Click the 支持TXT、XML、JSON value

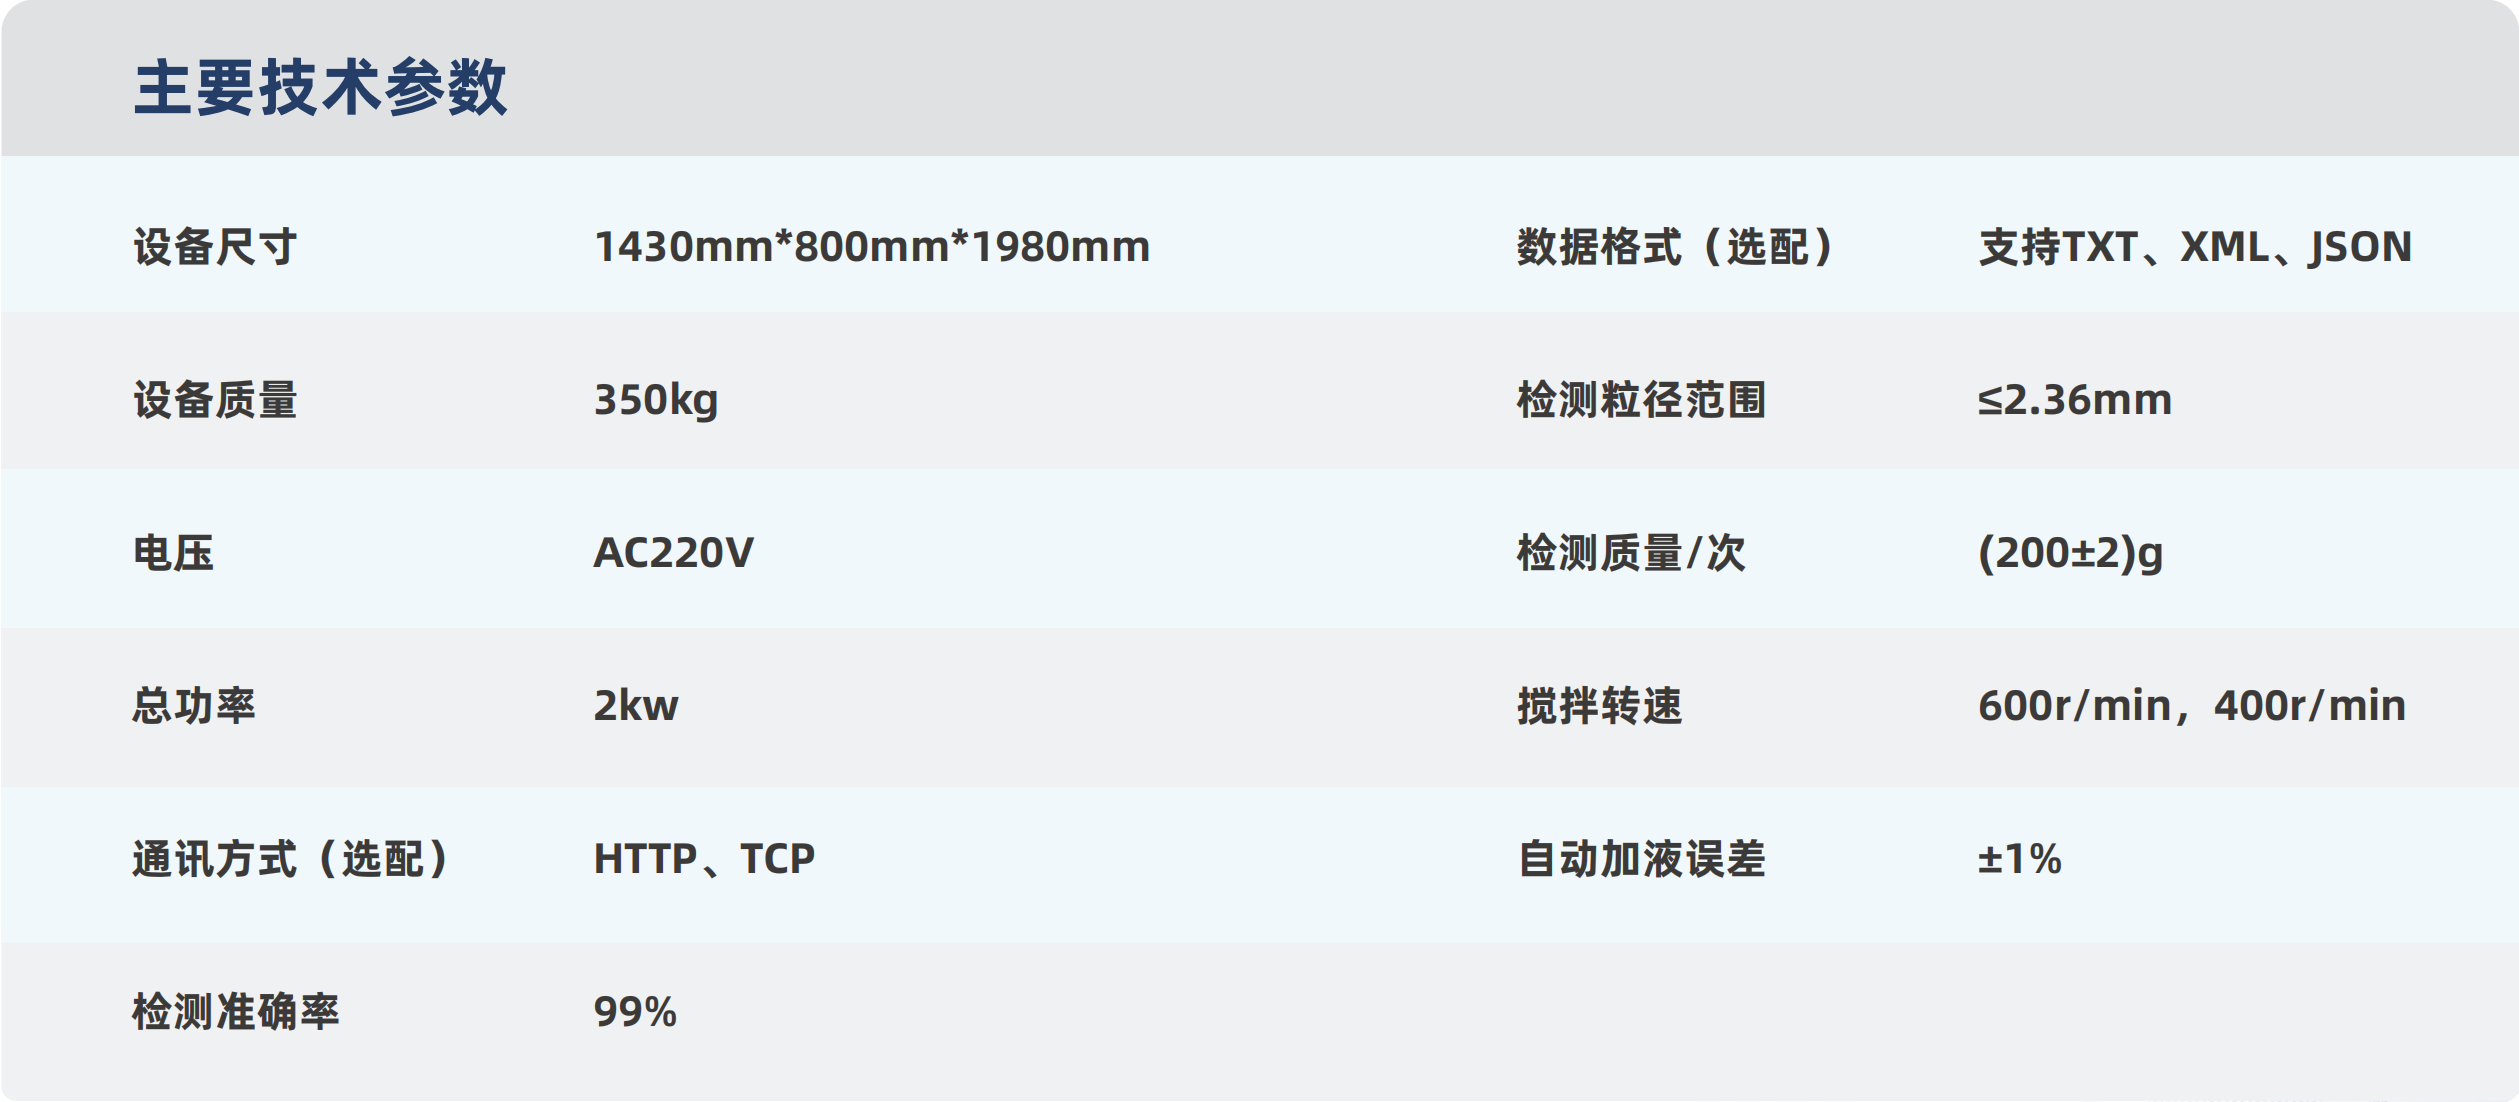pos(2195,246)
